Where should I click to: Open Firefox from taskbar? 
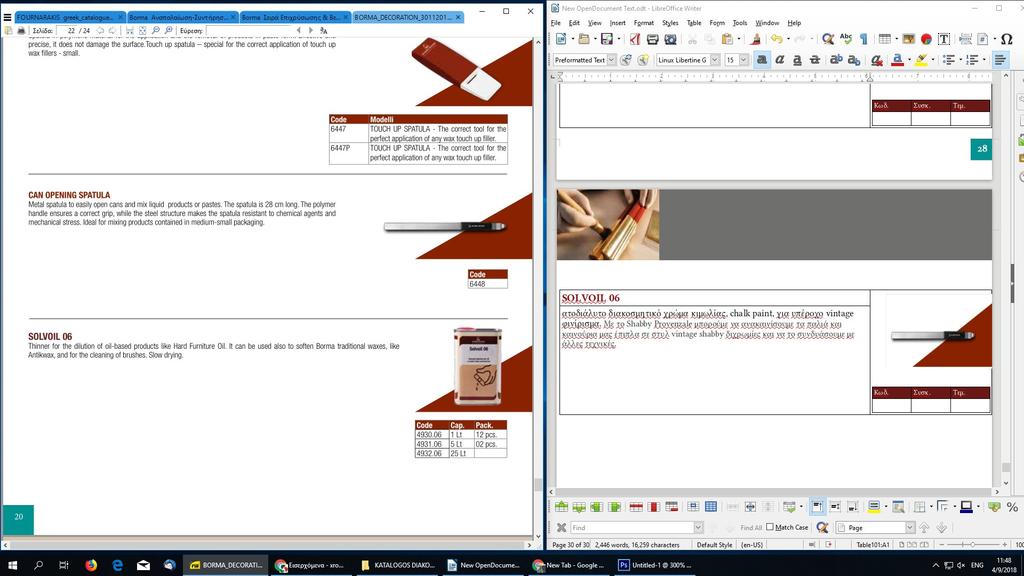(91, 565)
